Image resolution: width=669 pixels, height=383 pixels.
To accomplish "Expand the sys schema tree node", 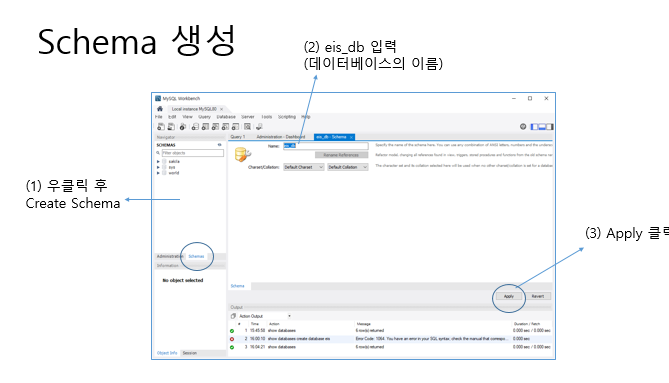I will click(158, 167).
